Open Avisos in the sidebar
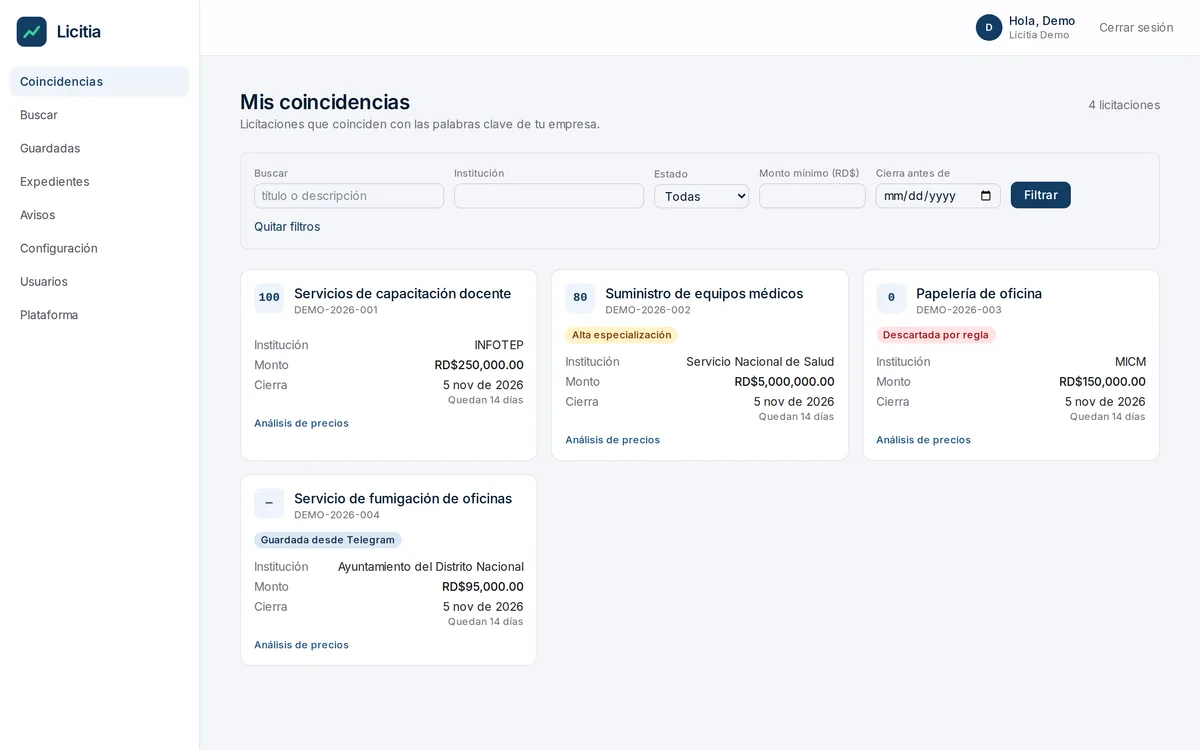Viewport: 1200px width, 750px height. click(x=99, y=215)
